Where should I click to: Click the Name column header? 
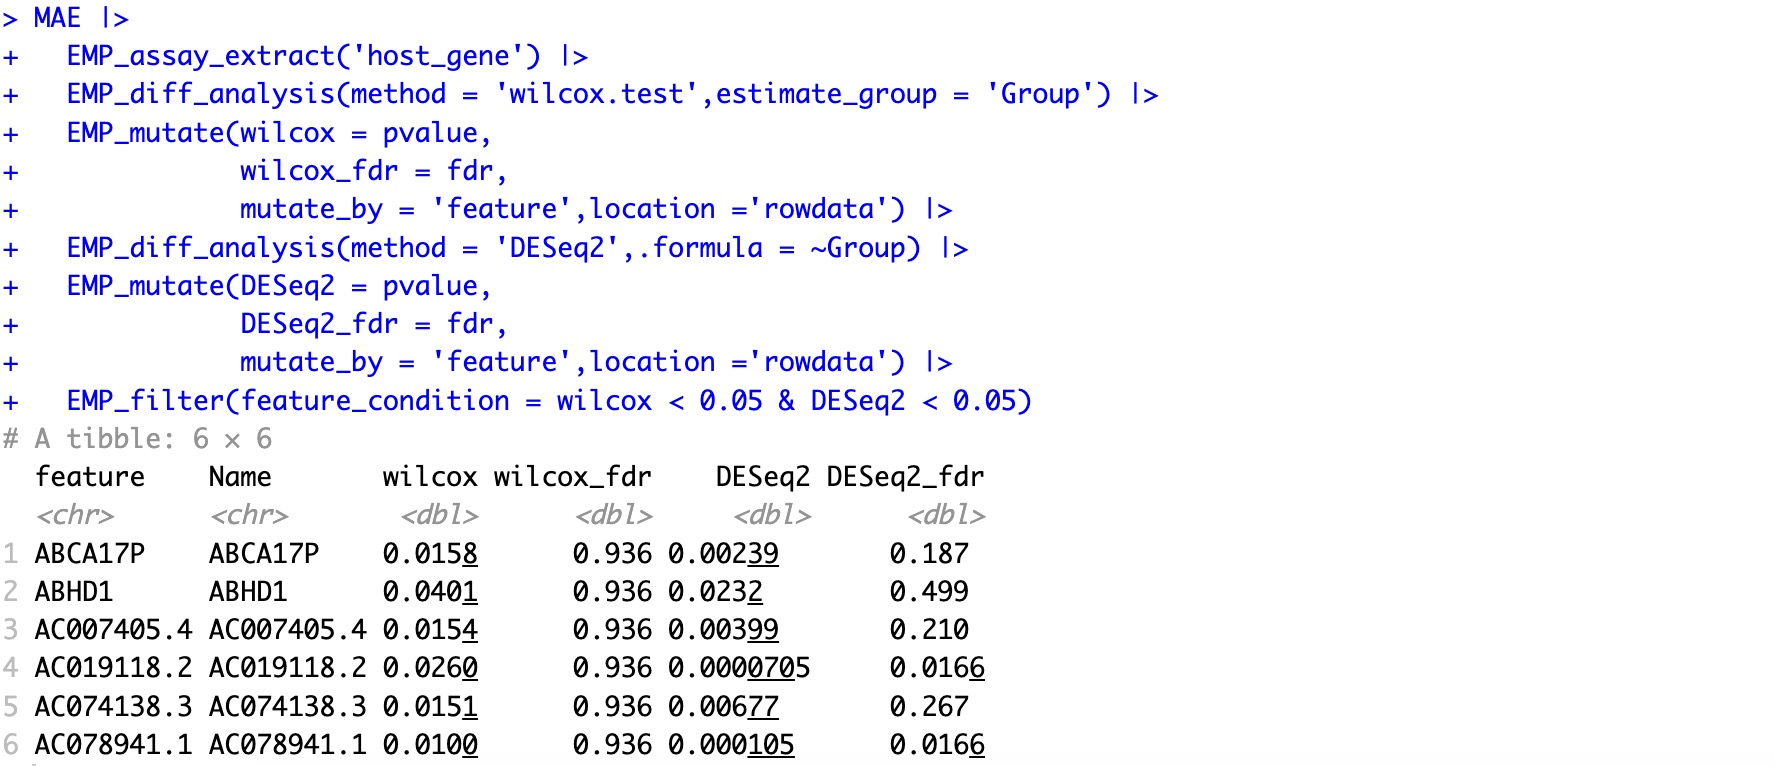tap(240, 477)
